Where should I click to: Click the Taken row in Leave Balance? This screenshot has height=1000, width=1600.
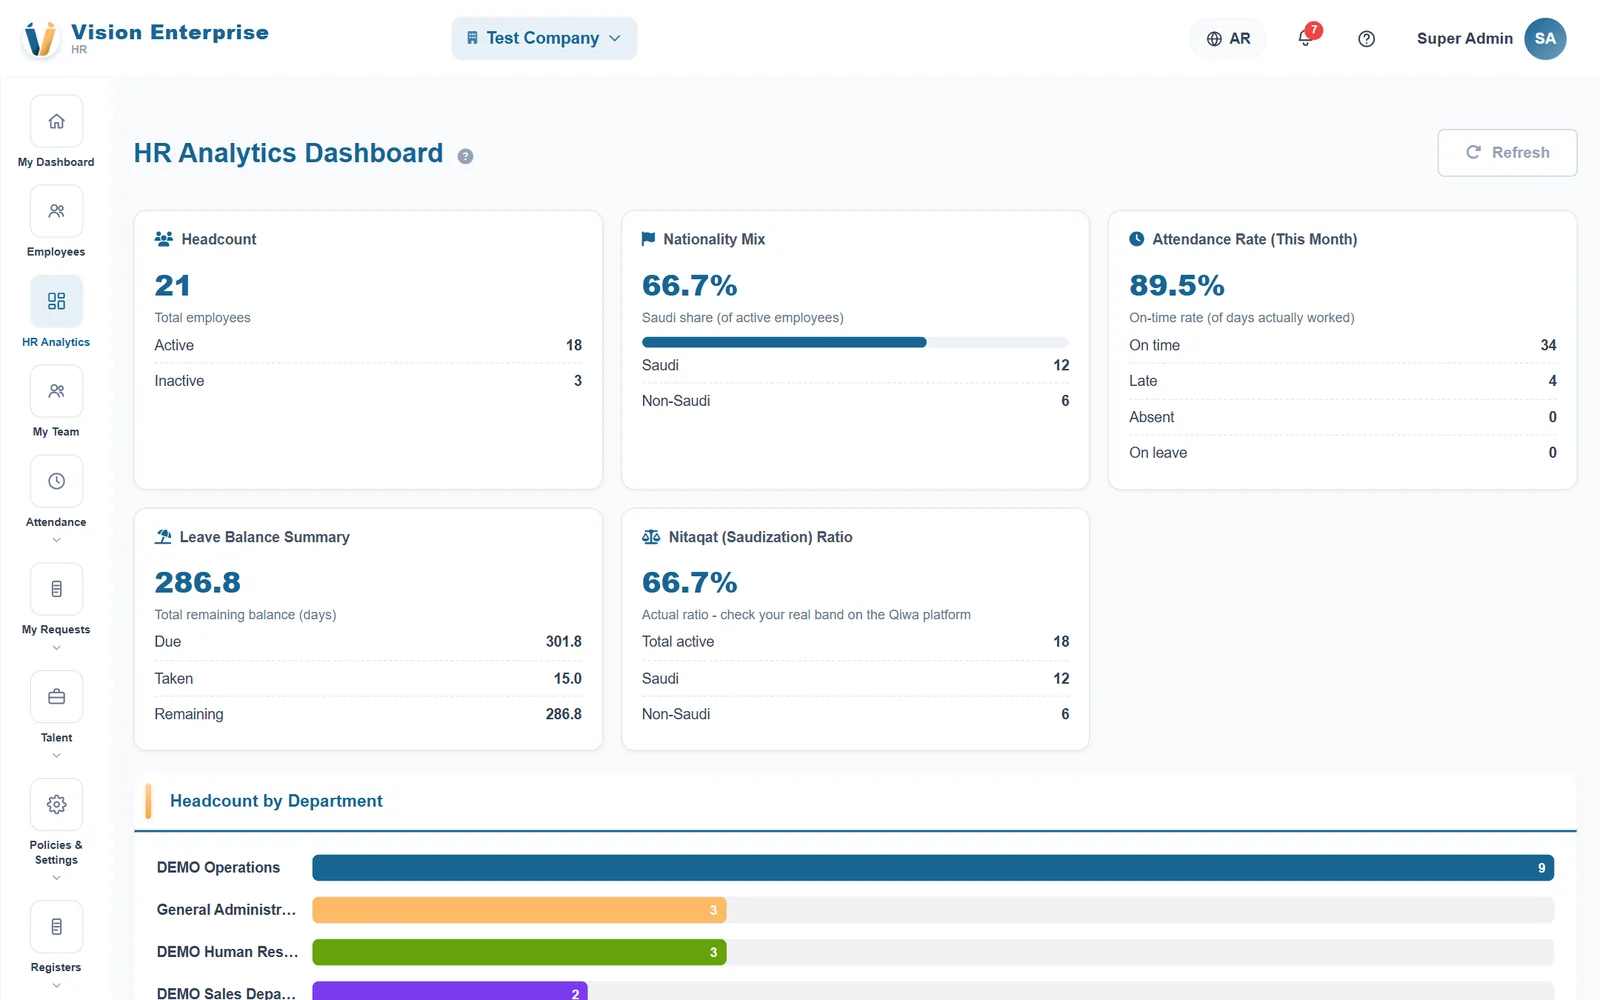coord(368,678)
